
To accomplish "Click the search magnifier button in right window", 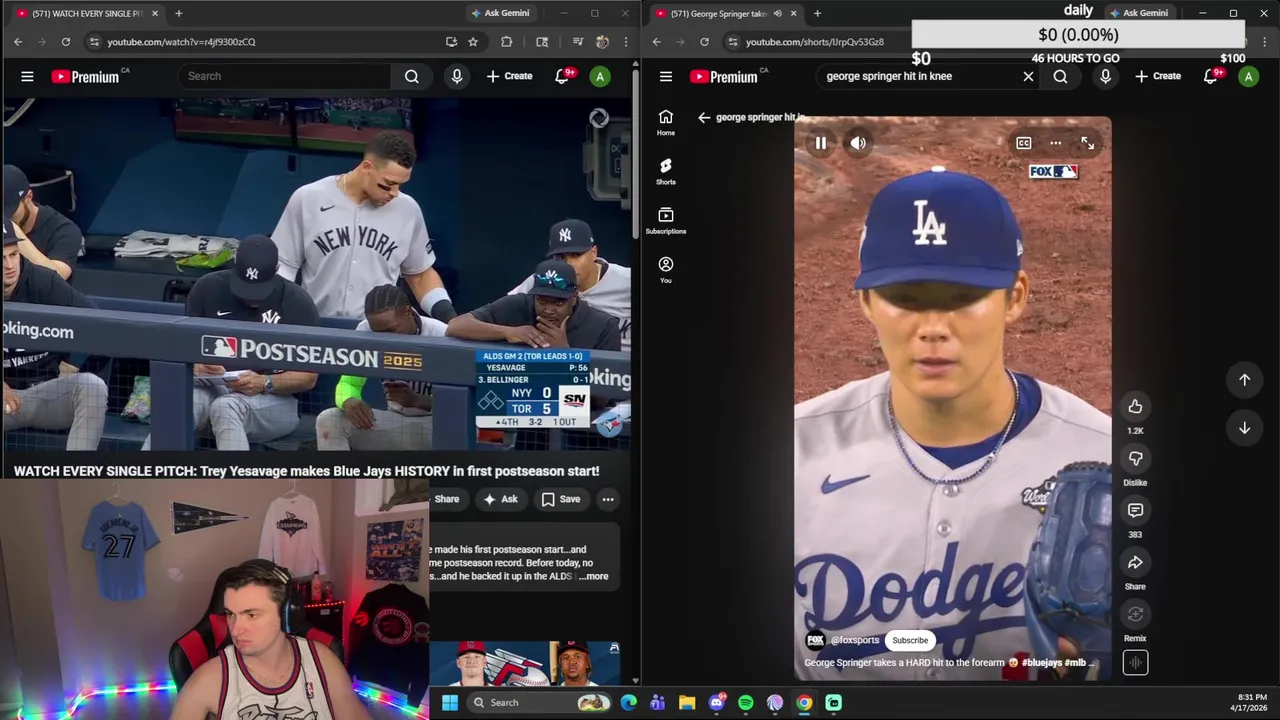I will click(x=1060, y=76).
